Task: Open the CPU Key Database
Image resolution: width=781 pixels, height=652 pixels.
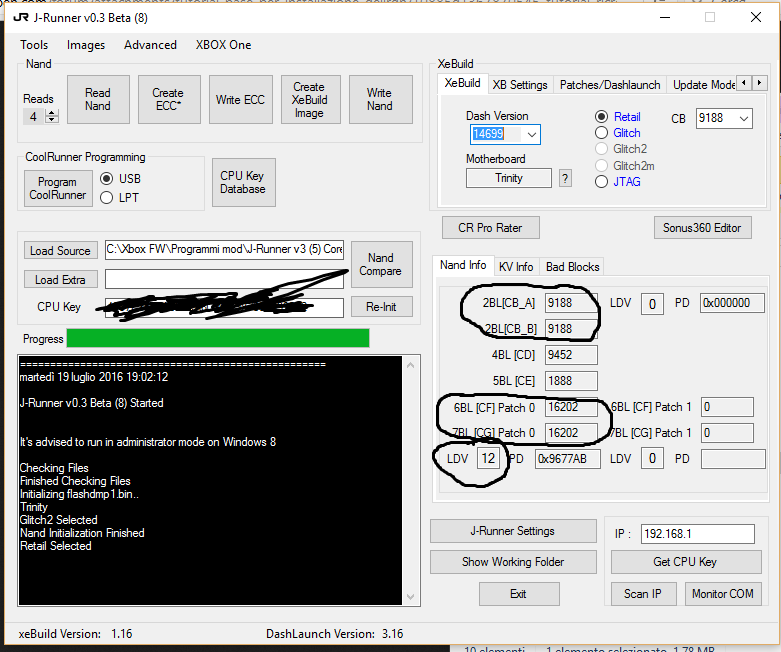Action: coord(244,182)
